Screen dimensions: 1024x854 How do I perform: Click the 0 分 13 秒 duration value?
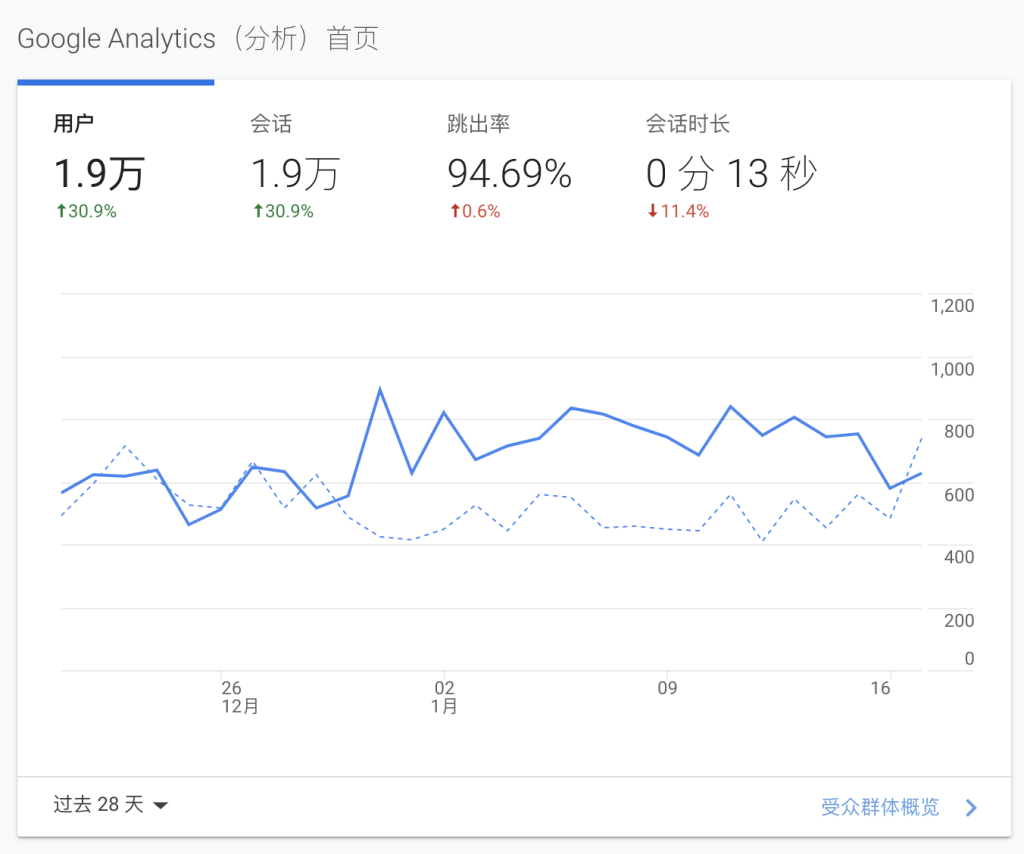[731, 175]
